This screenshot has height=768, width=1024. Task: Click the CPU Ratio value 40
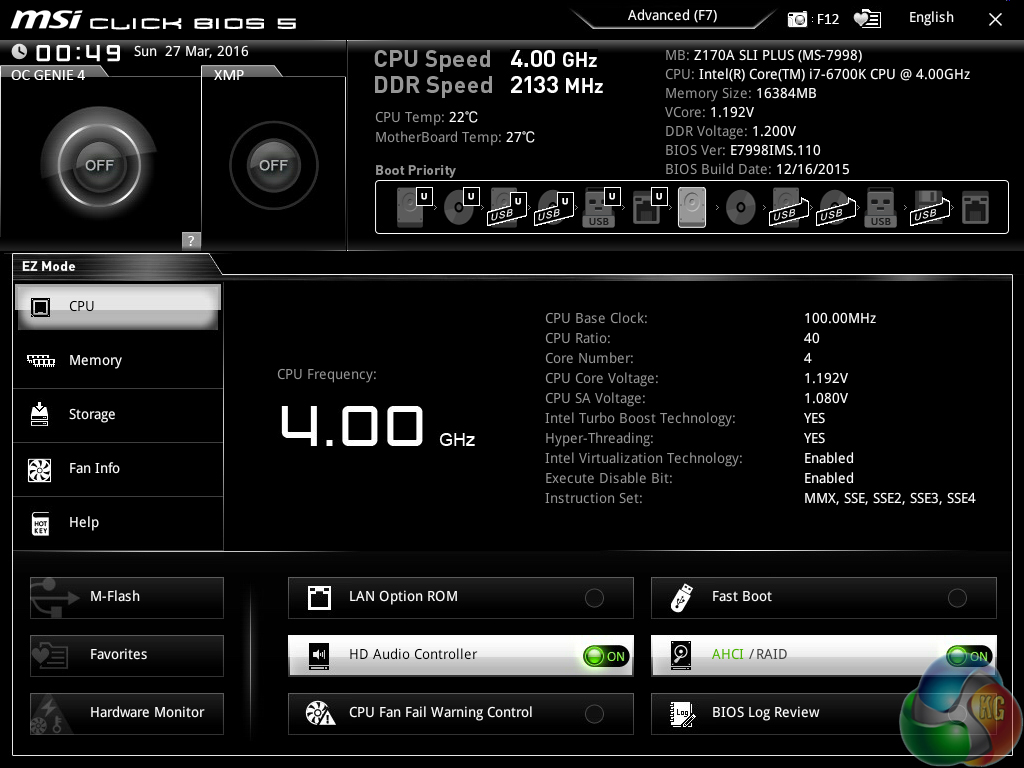click(811, 338)
